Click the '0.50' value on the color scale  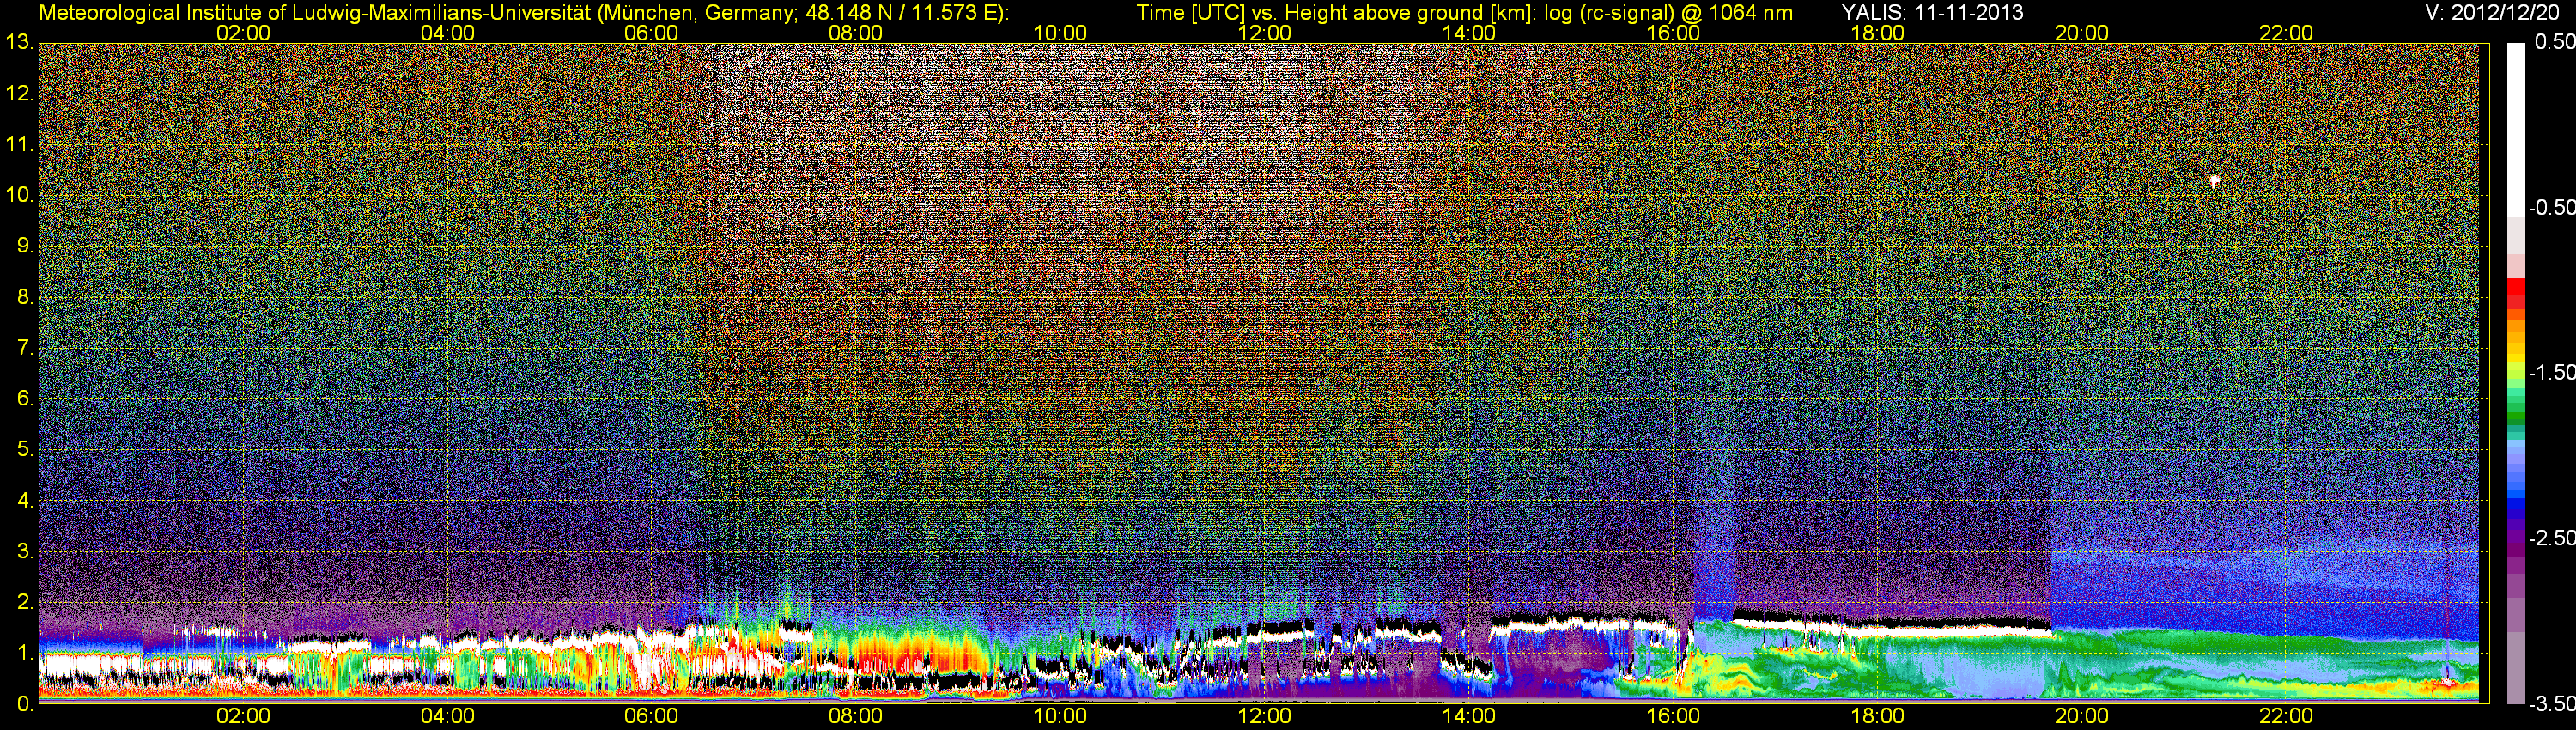pyautogui.click(x=2554, y=42)
